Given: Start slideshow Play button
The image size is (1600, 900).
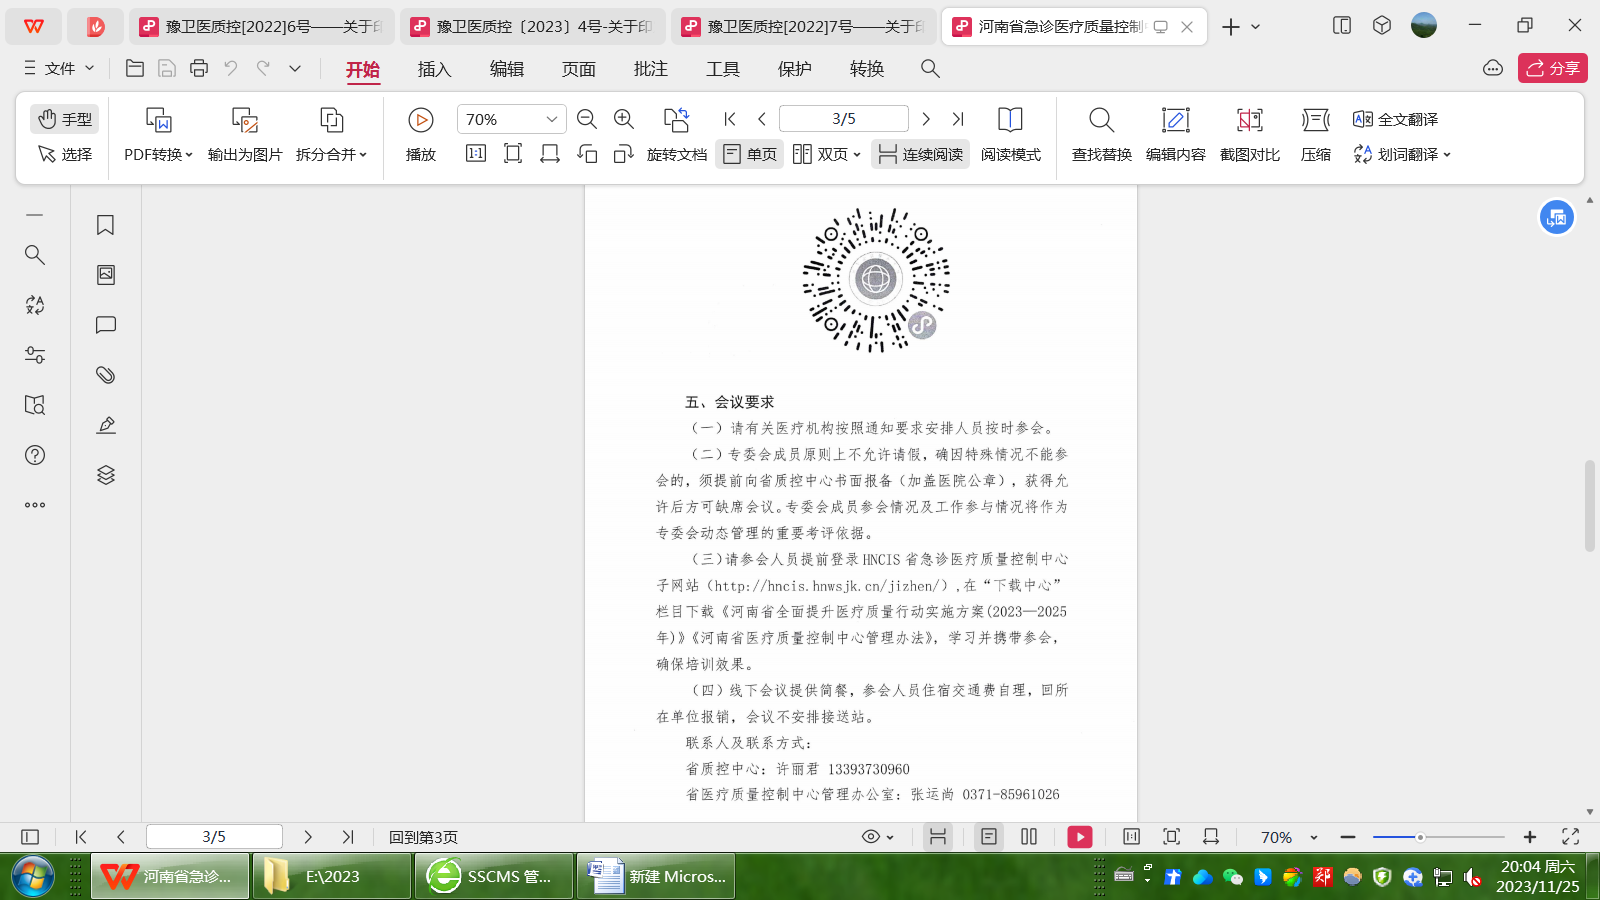Looking at the screenshot, I should [421, 135].
